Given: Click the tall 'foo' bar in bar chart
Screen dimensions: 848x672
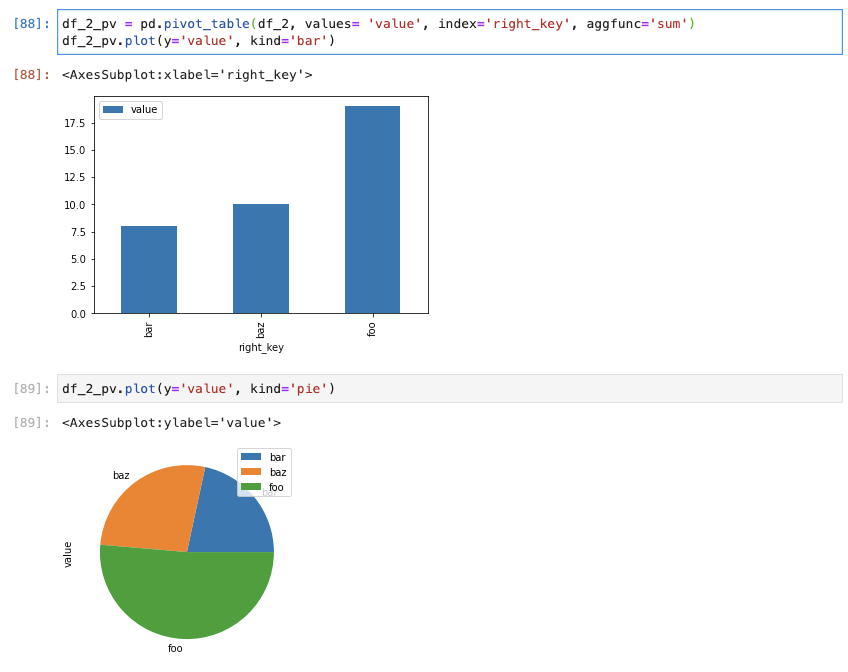Looking at the screenshot, I should (x=373, y=209).
